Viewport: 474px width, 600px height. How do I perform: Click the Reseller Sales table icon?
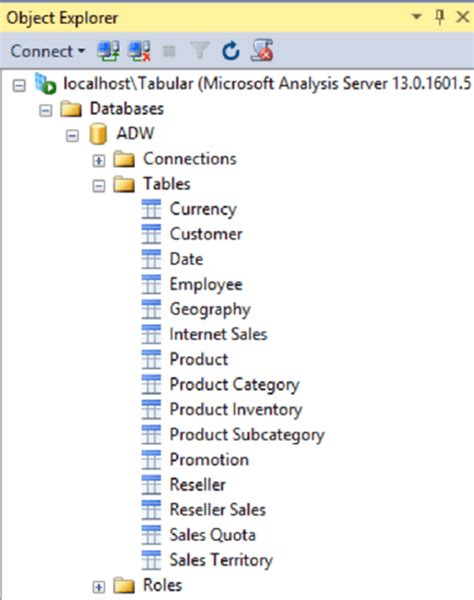151,510
